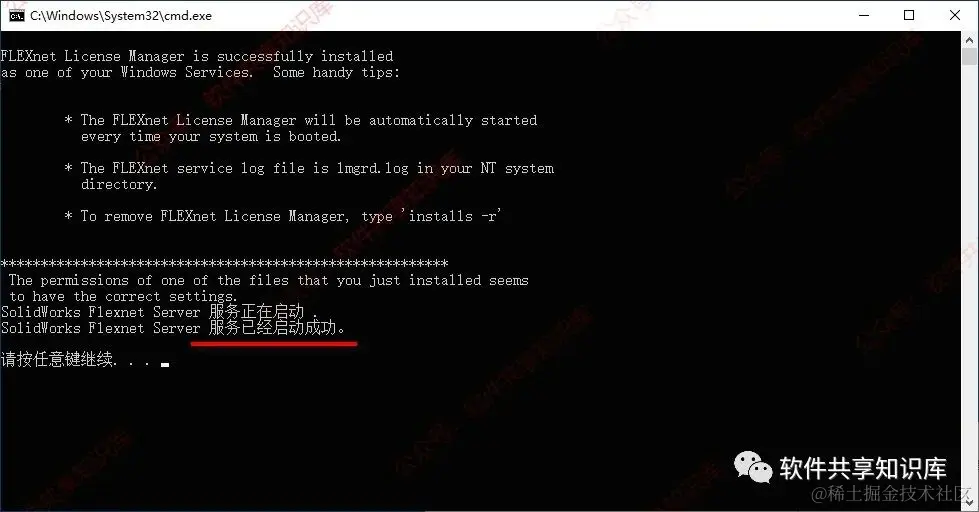Close the cmd.exe window
Viewport: 979px width, 512px height.
tap(955, 16)
